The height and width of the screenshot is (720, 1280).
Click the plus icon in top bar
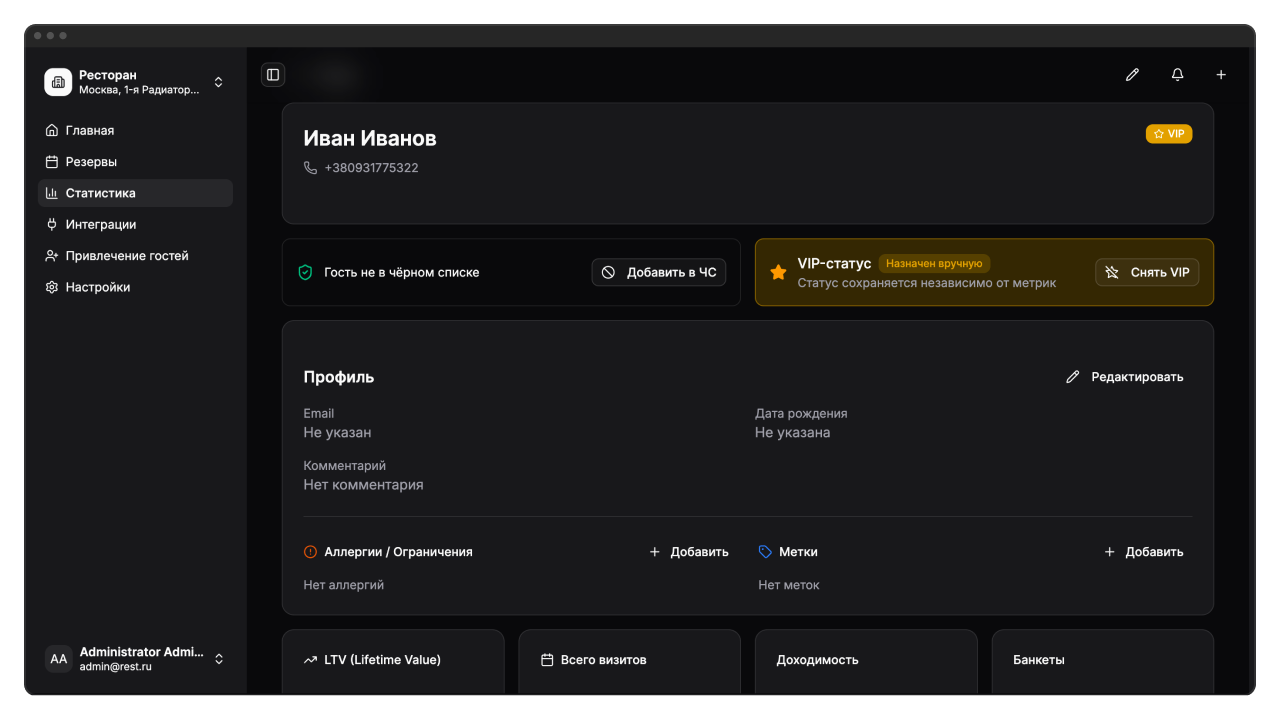pos(1221,75)
